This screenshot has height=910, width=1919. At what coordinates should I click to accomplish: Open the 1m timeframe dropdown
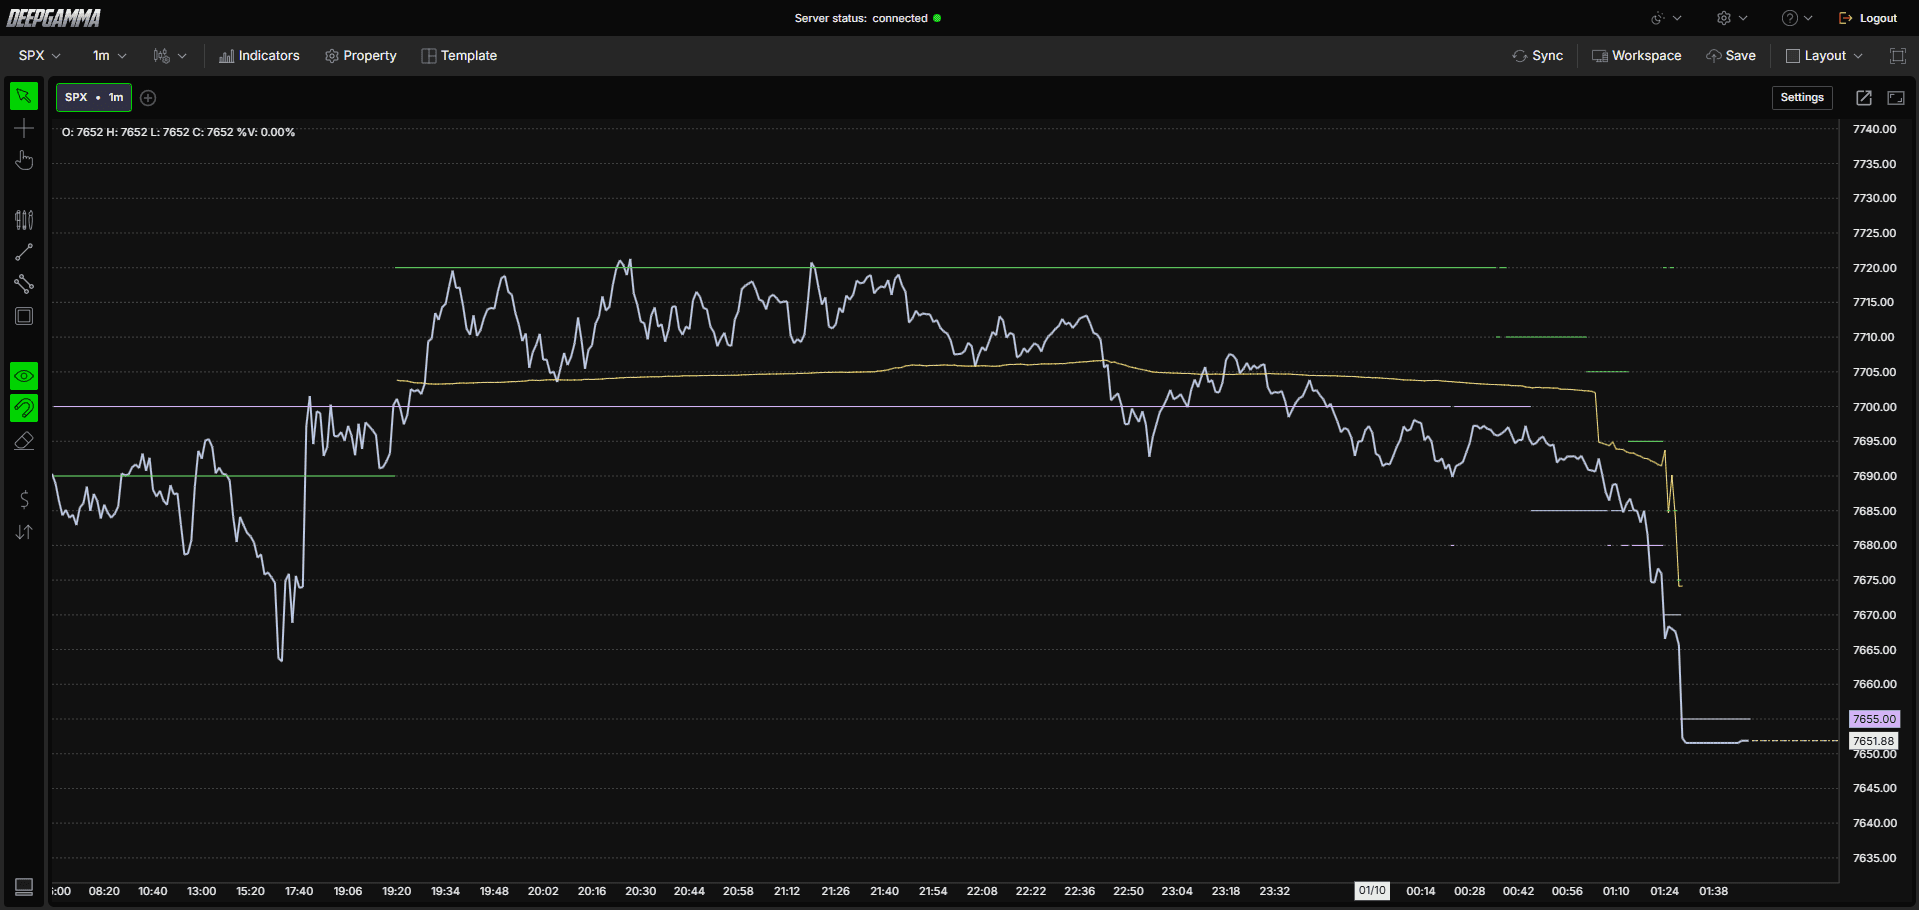tap(109, 56)
